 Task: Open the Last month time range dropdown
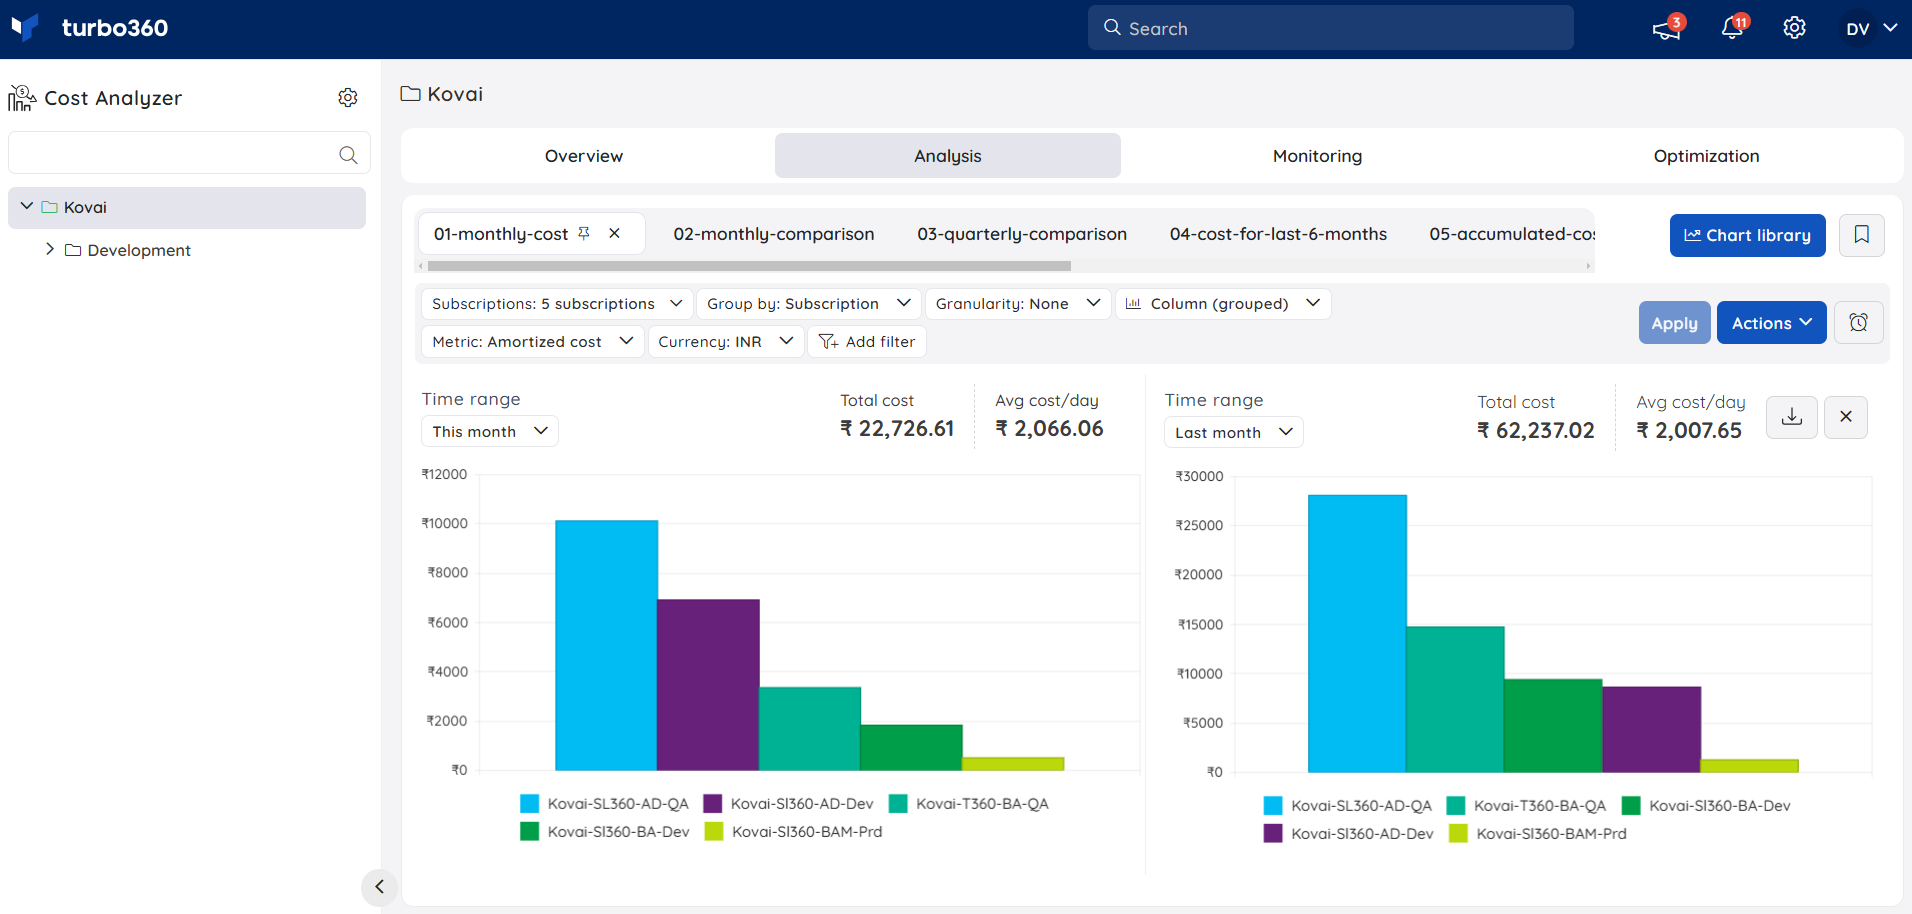(1233, 432)
